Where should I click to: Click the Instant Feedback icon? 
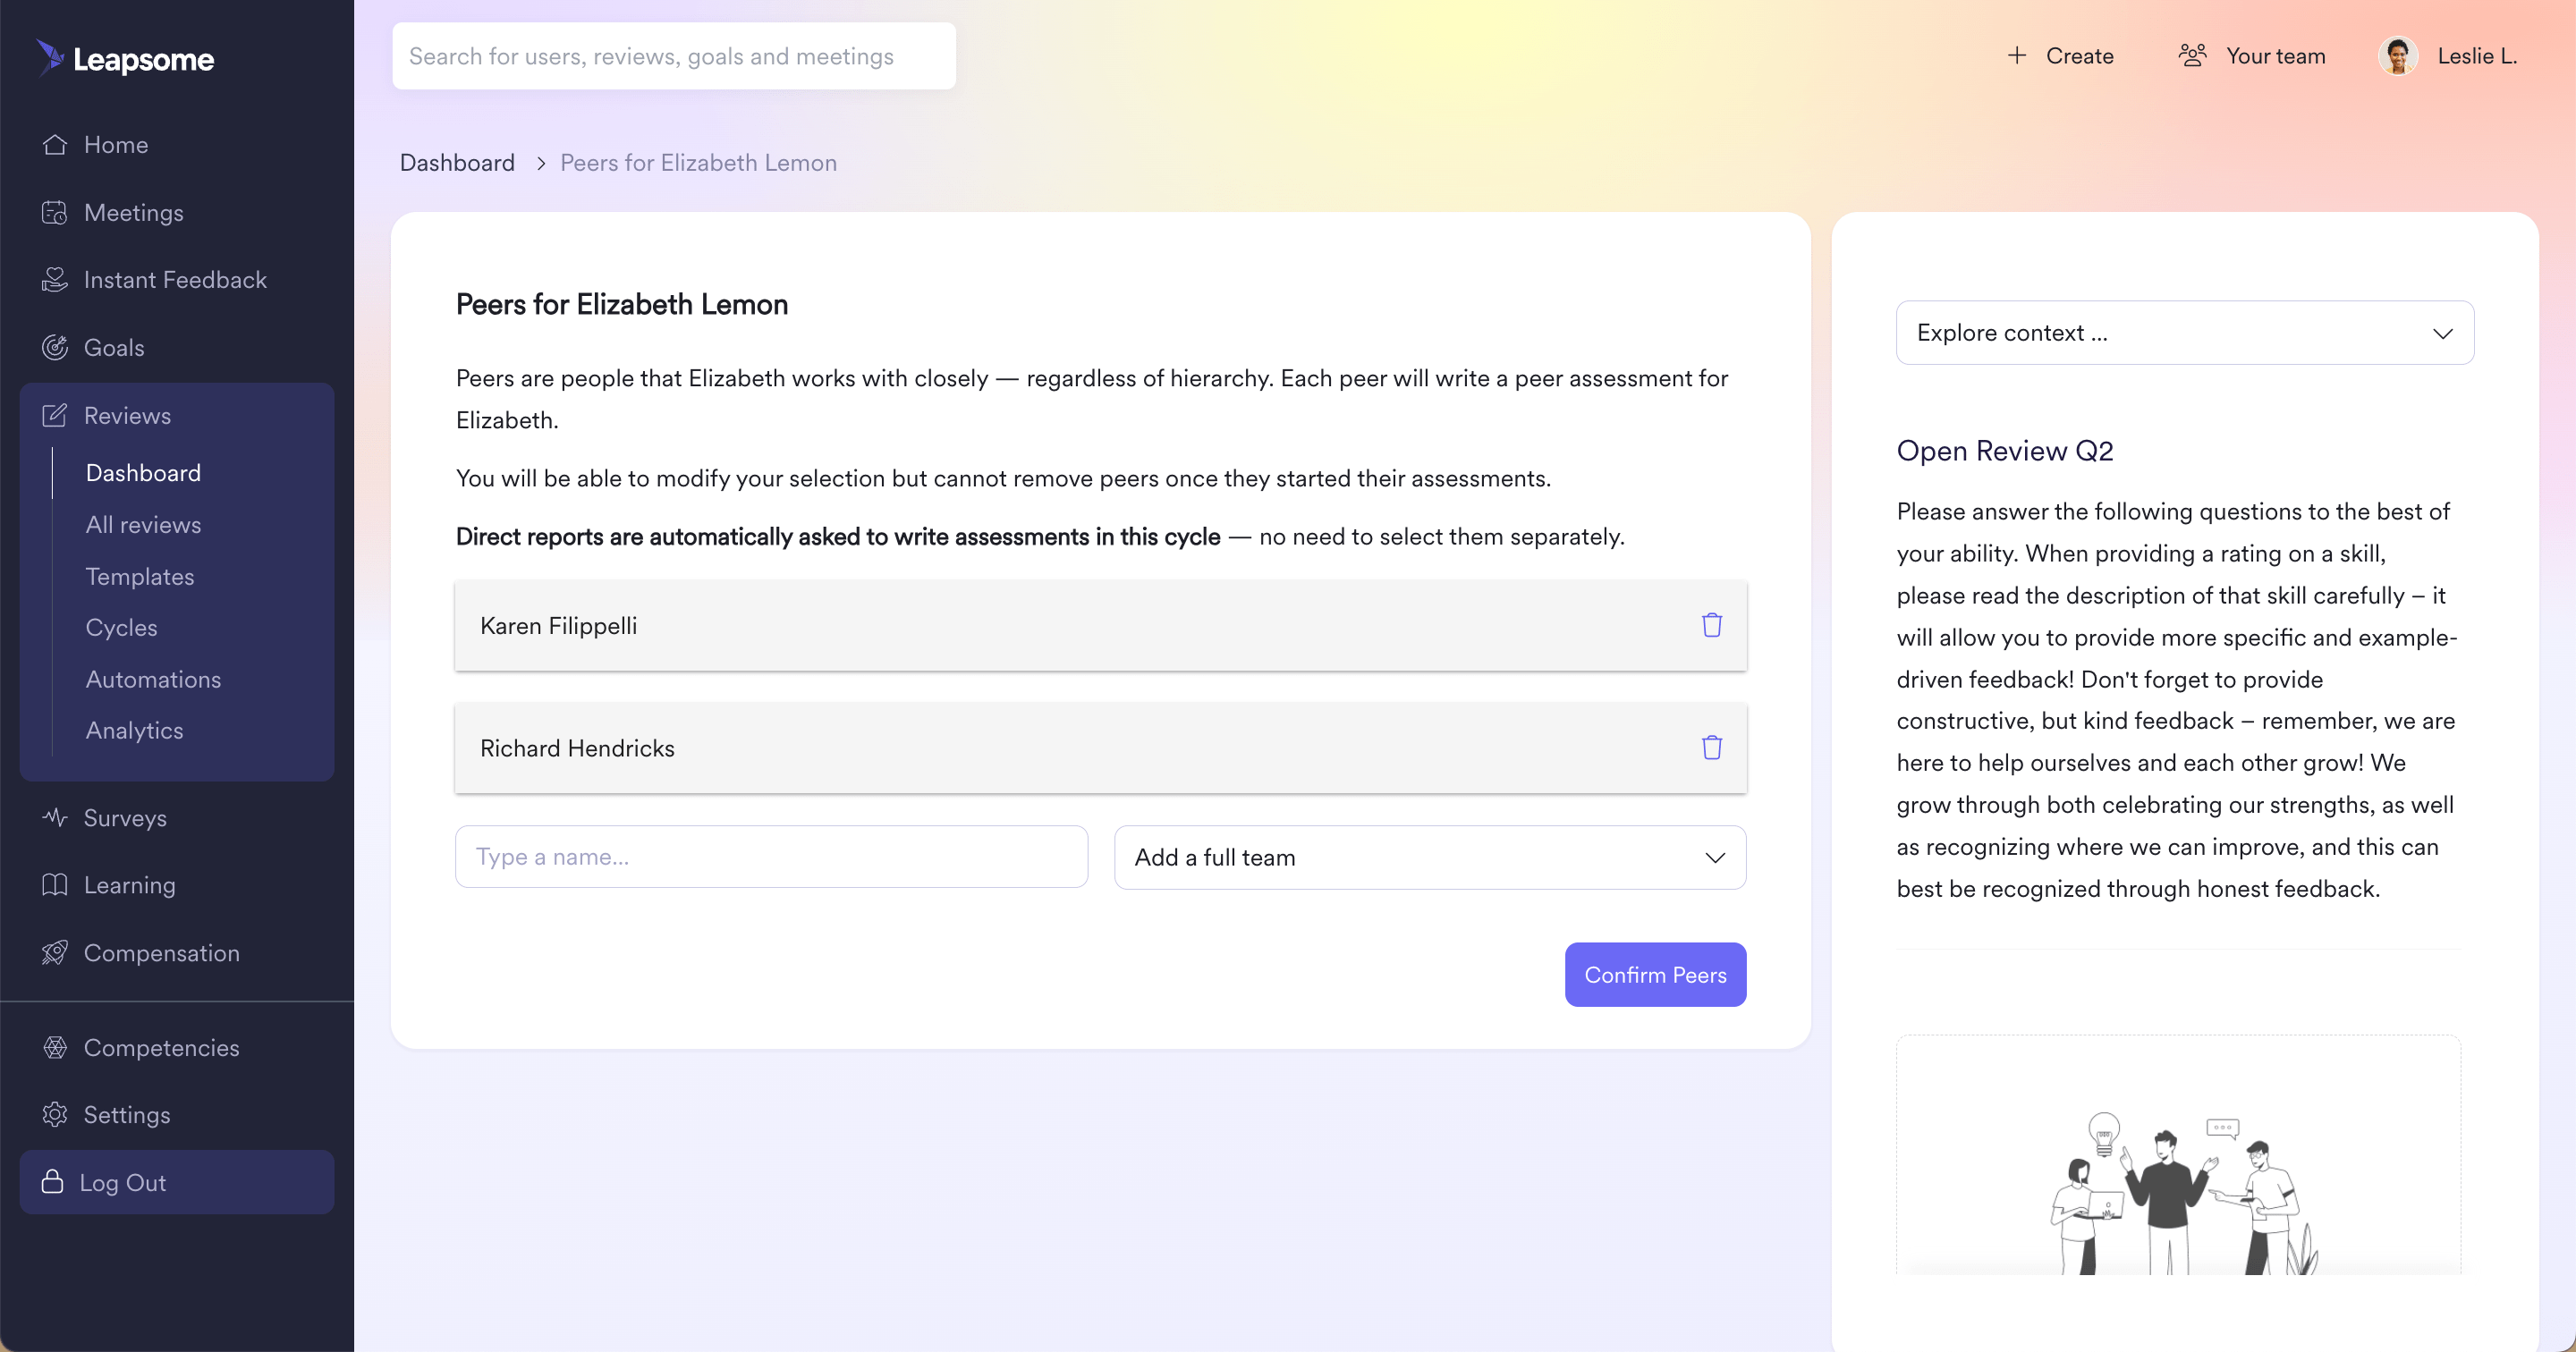[x=56, y=279]
